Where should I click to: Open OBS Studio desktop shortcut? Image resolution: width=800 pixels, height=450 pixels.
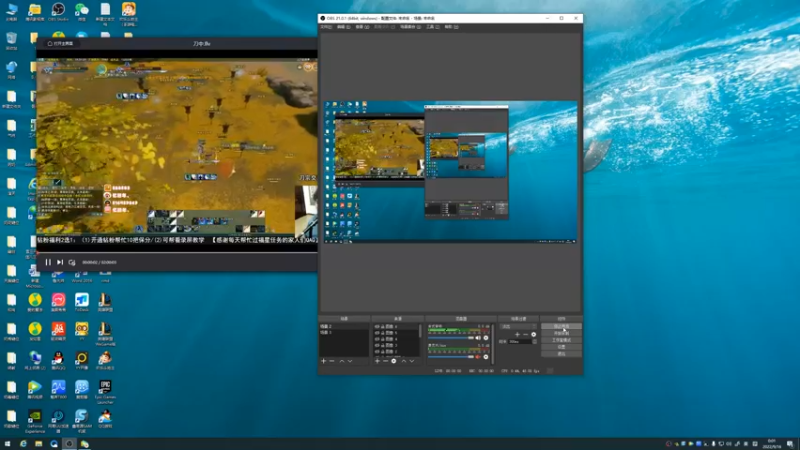coord(58,12)
